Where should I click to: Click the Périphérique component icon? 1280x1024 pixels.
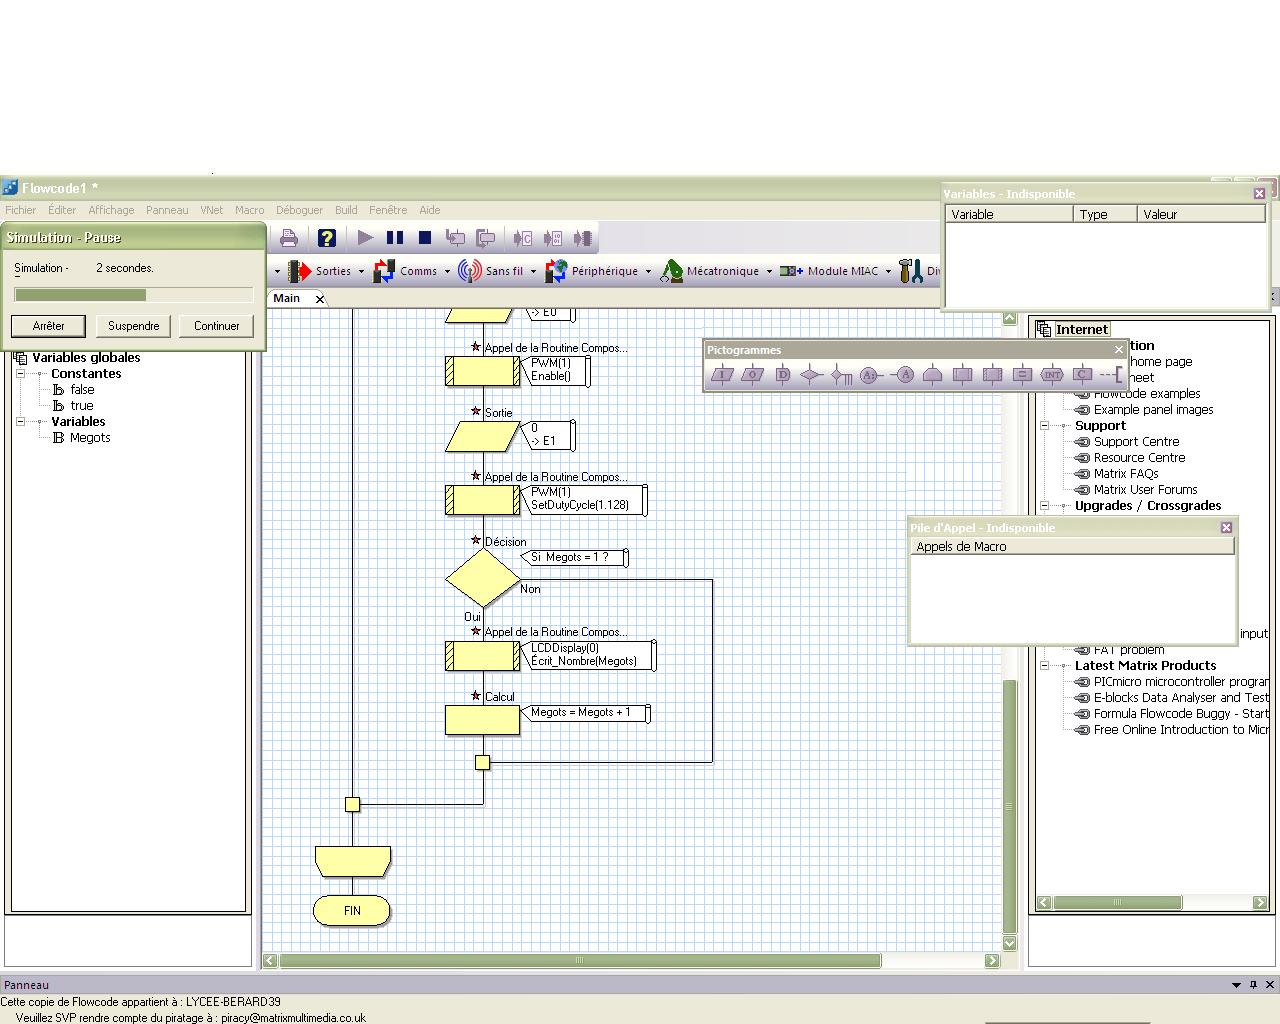556,271
